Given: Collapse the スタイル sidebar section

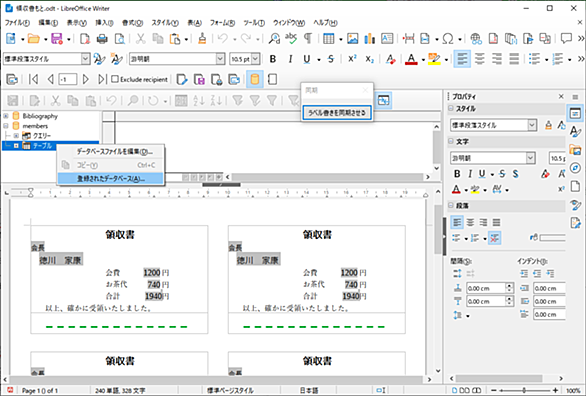Looking at the screenshot, I should point(451,108).
